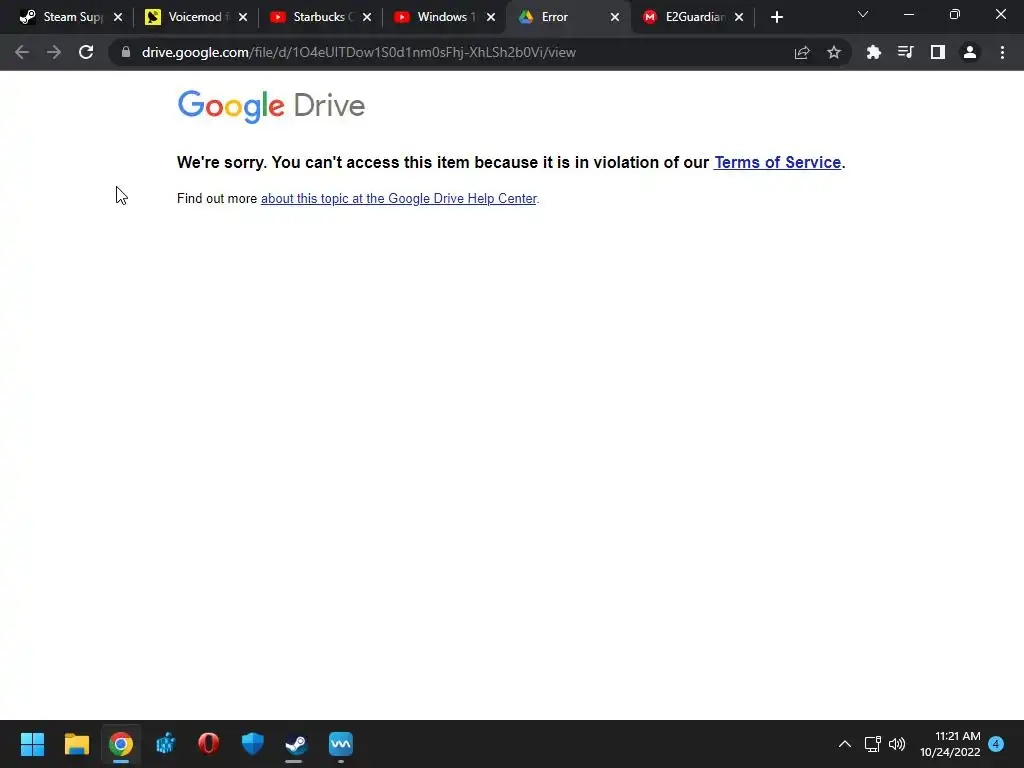1024x768 pixels.
Task: Open the clock showing 11:21 AM
Action: point(950,744)
